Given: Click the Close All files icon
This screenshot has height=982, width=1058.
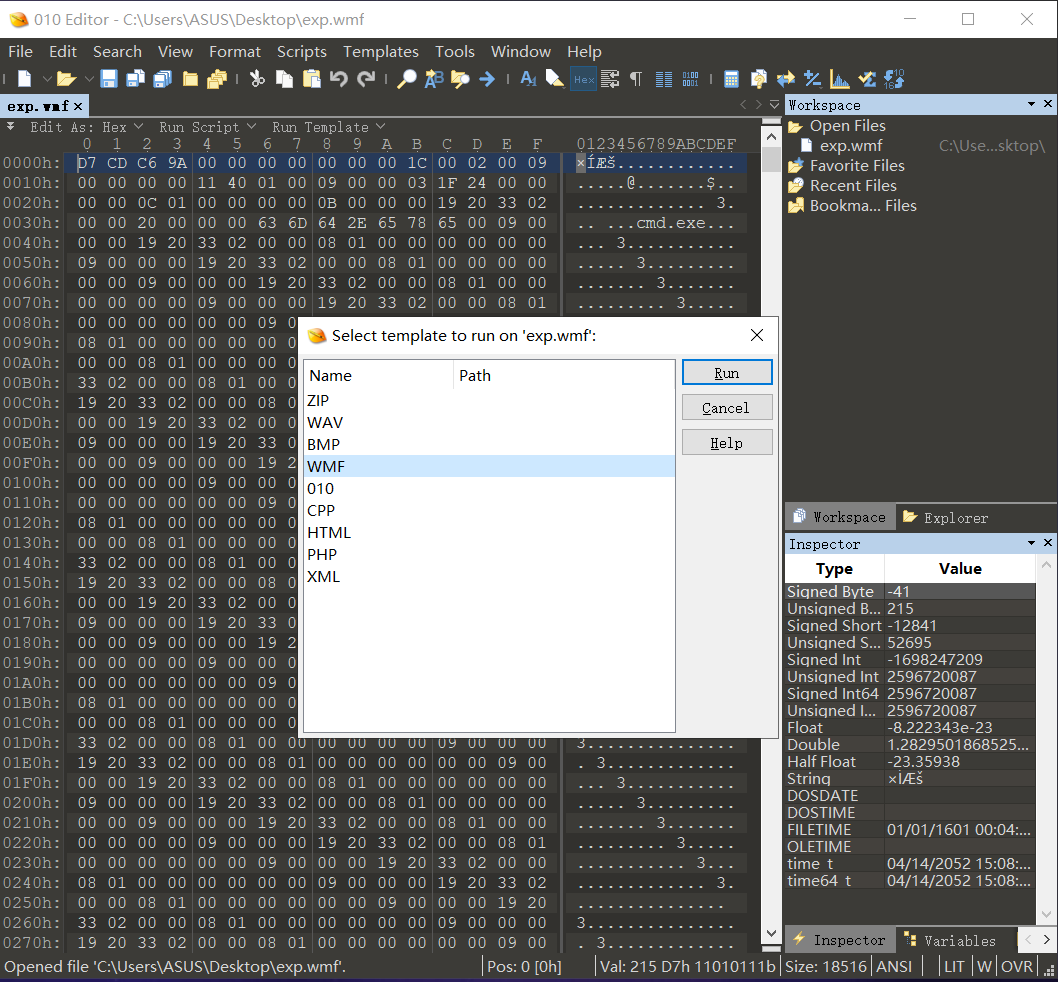Looking at the screenshot, I should coord(217,79).
